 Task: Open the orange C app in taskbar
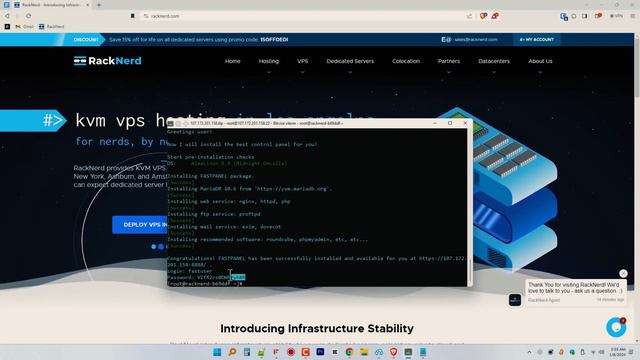(305, 352)
